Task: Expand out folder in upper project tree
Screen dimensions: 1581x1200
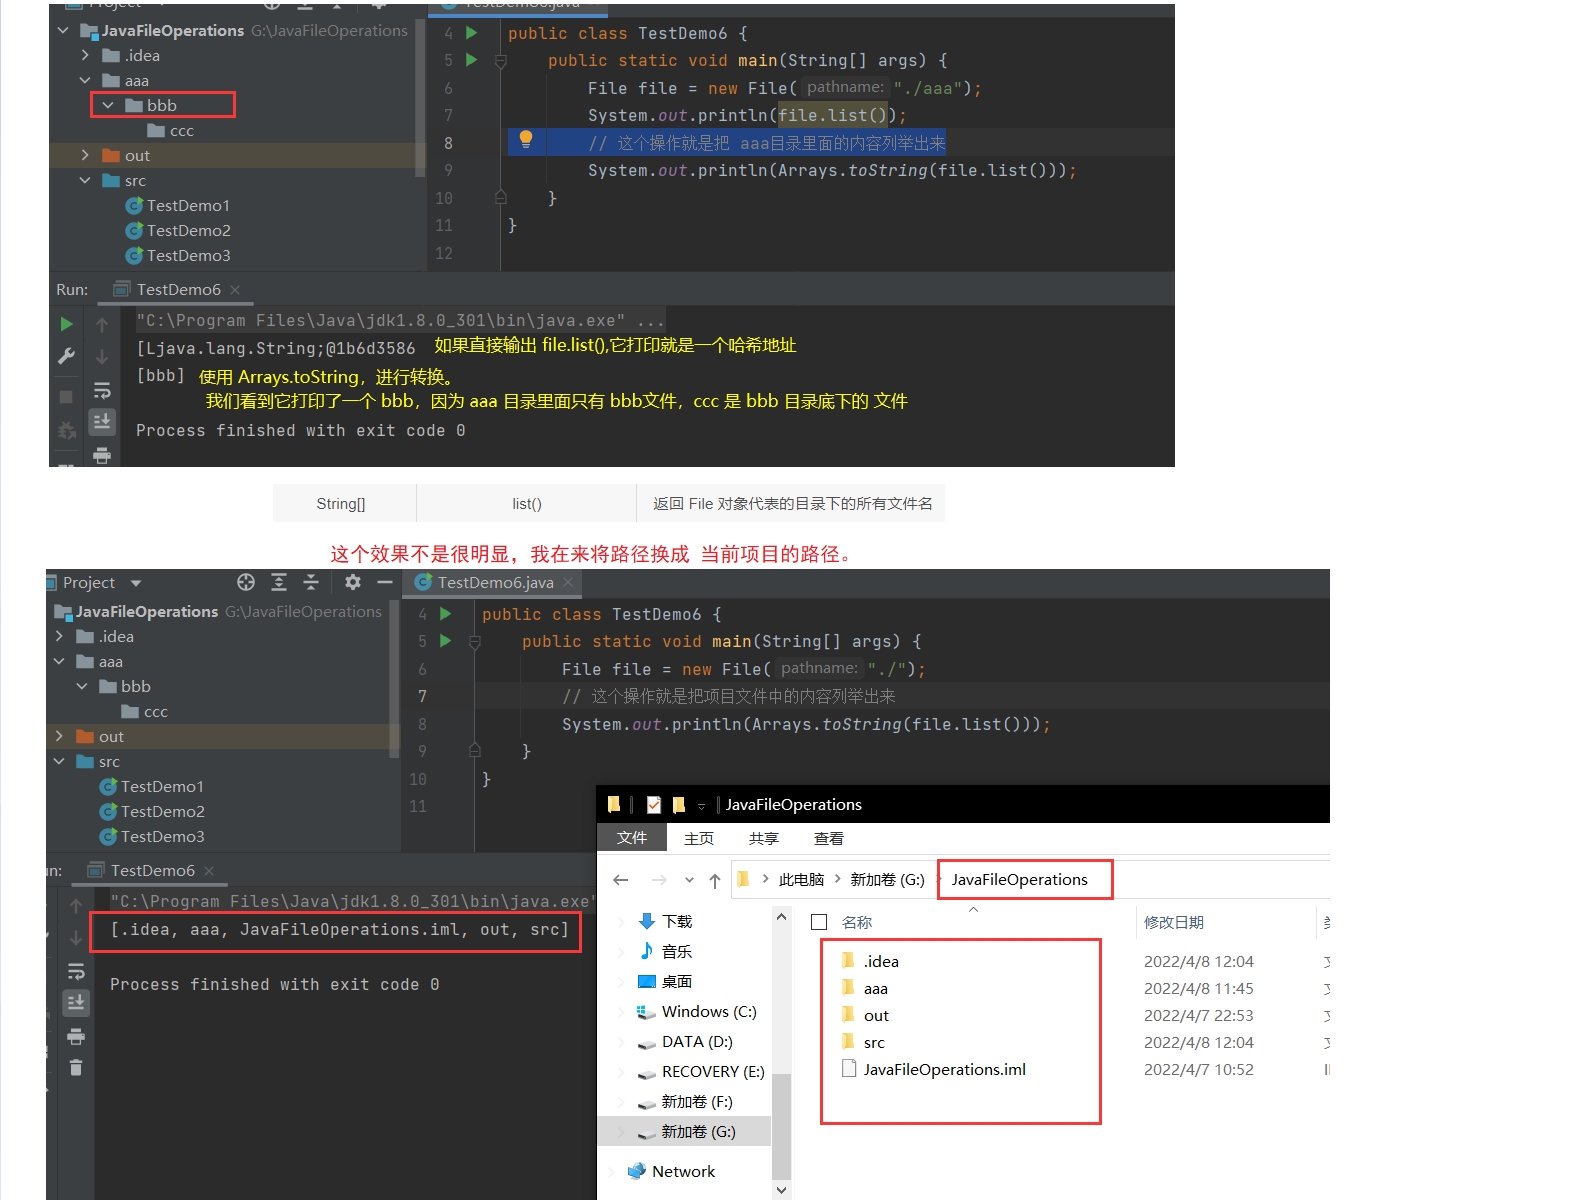Action: click(85, 155)
